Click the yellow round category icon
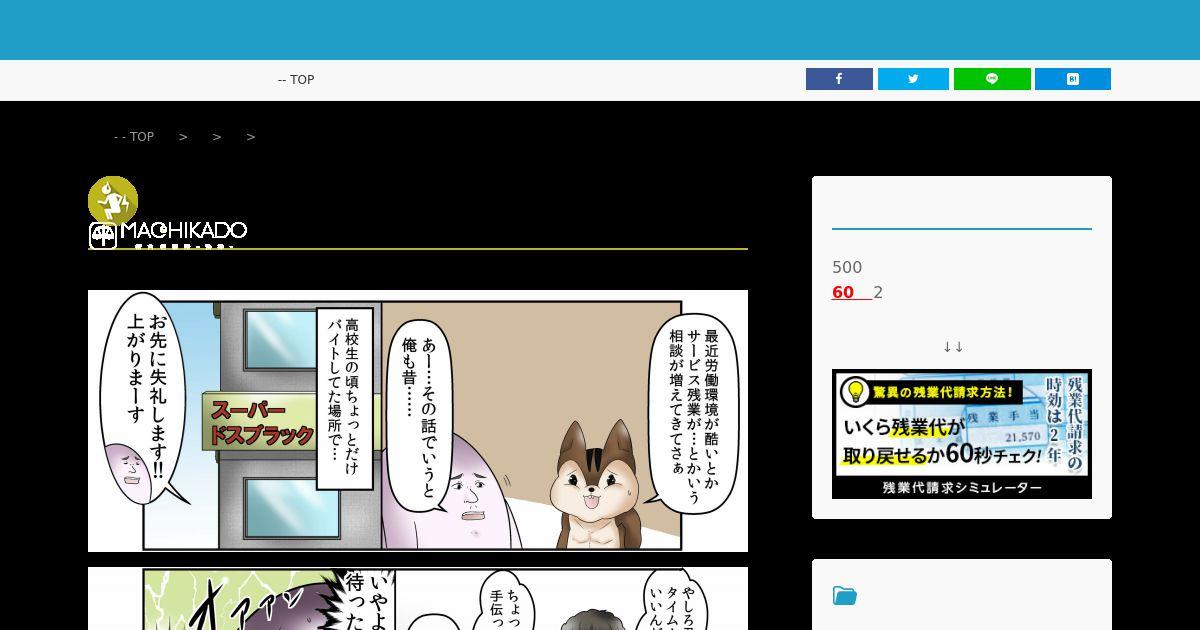1200x630 pixels. 113,201
